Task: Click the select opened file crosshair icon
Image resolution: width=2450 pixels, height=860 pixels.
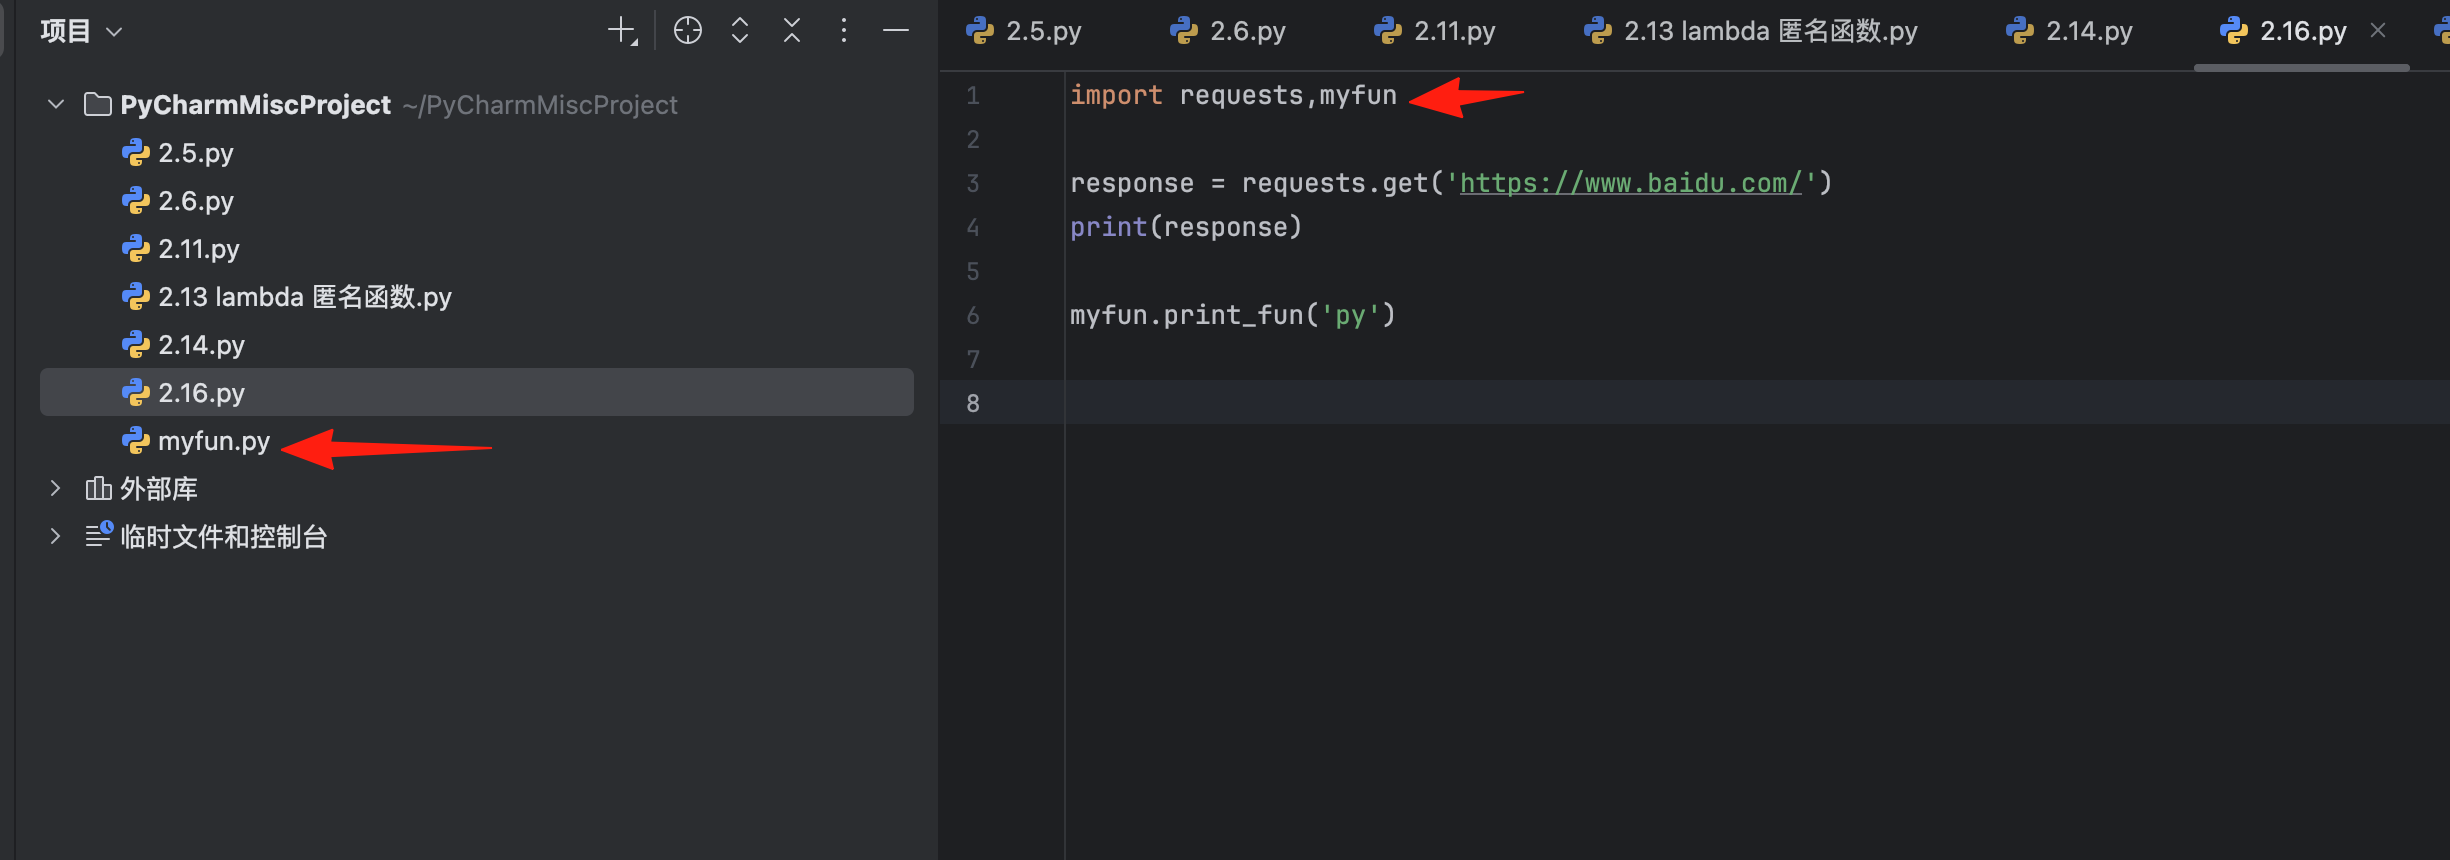Action: click(x=688, y=31)
